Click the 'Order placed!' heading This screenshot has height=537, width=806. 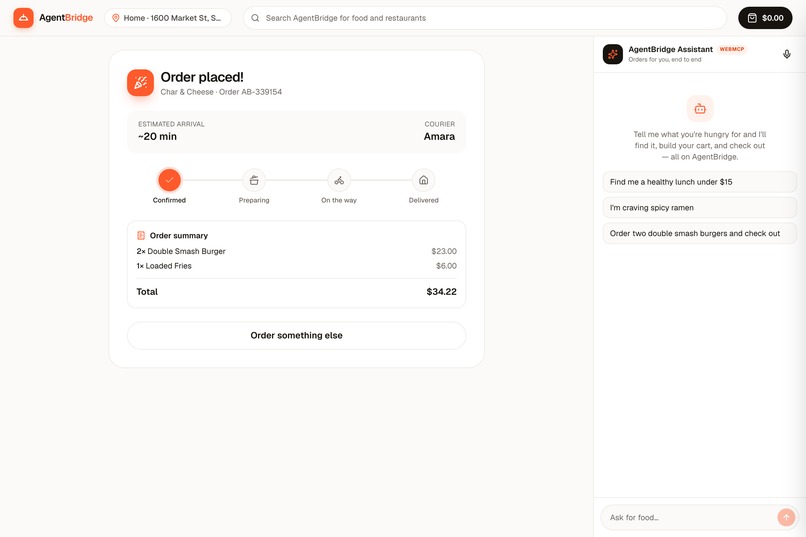[x=202, y=77]
